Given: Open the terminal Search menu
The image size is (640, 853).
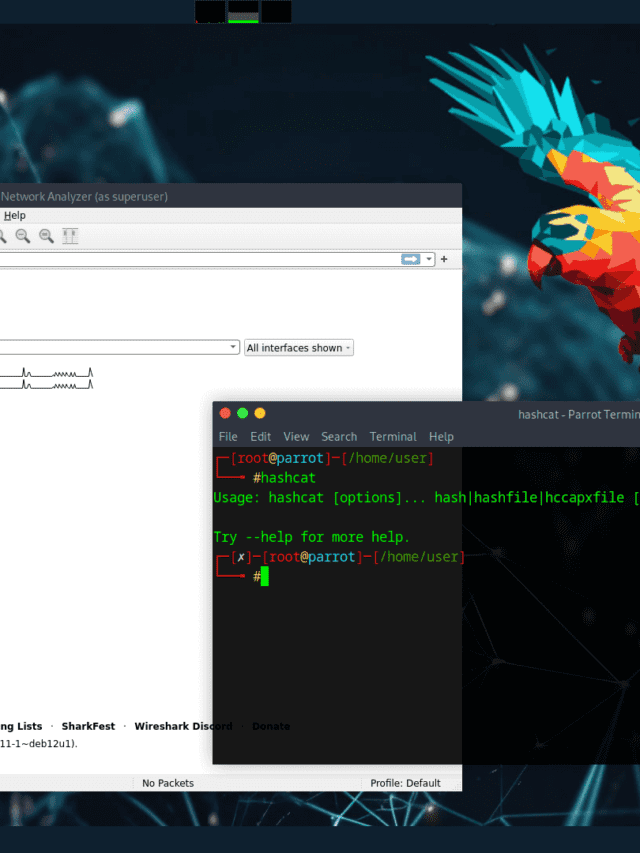Looking at the screenshot, I should point(339,437).
